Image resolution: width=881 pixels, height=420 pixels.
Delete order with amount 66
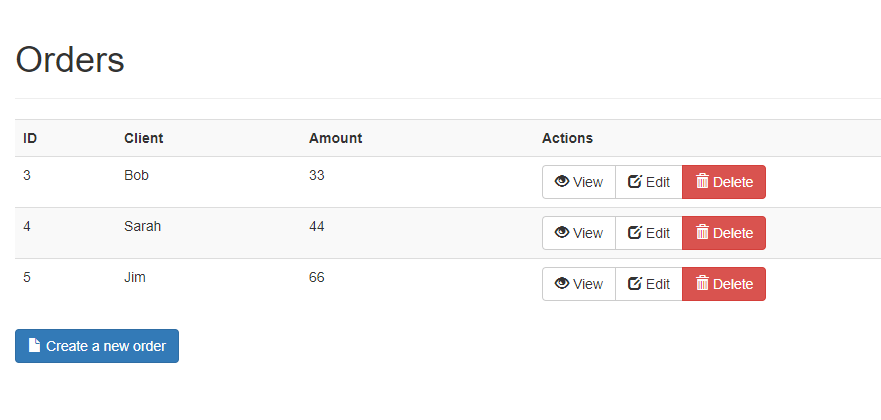(x=723, y=284)
